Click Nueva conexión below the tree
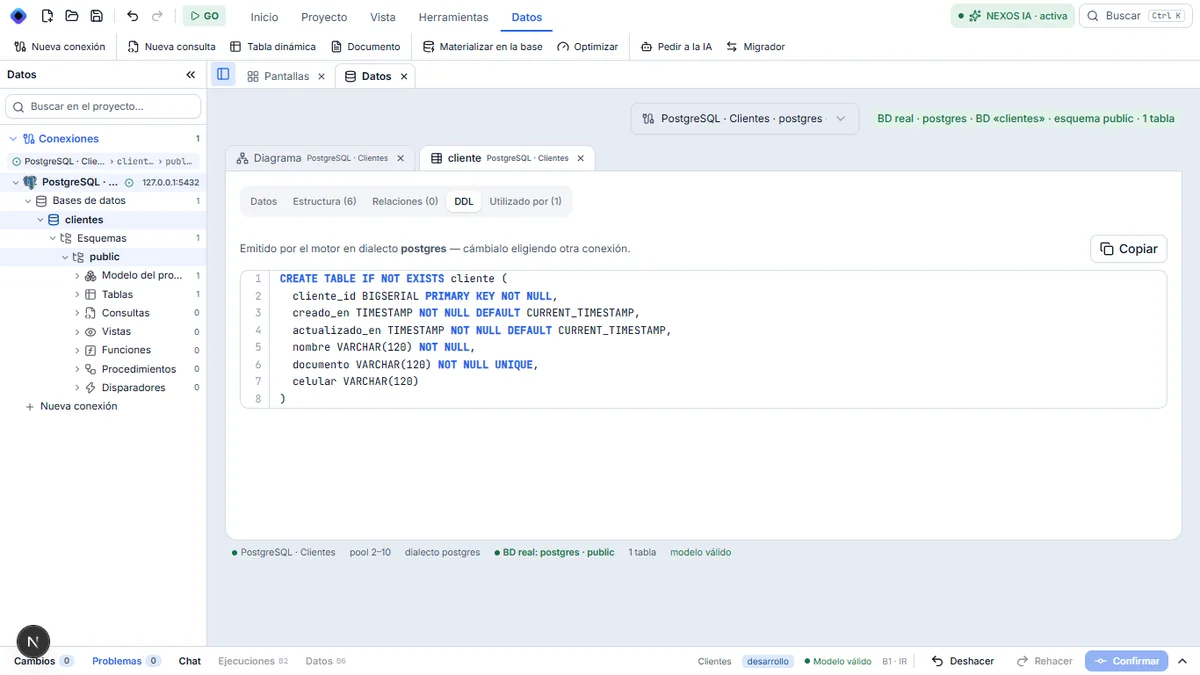 pos(71,407)
